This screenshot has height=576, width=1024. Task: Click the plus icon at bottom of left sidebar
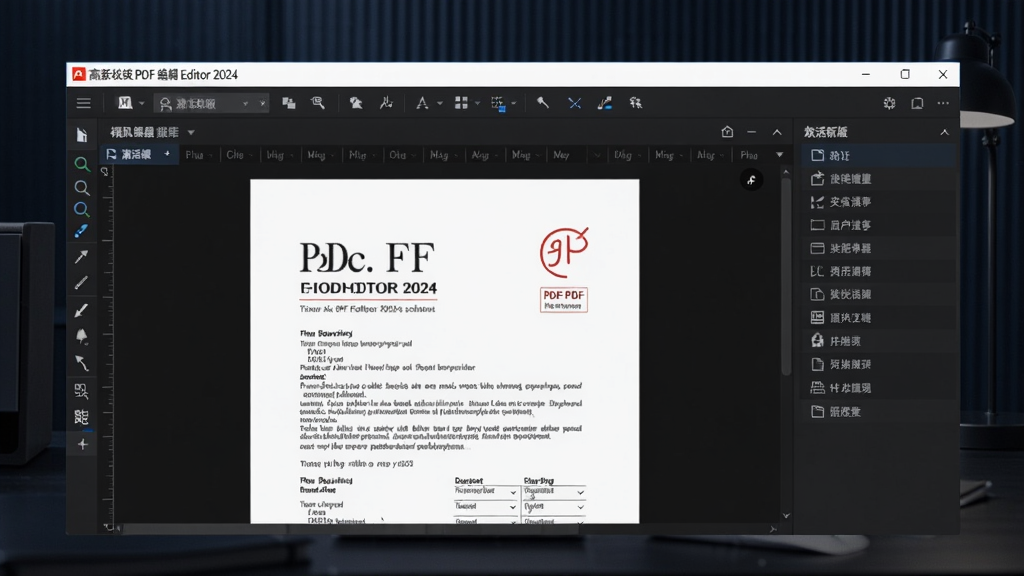(82, 445)
